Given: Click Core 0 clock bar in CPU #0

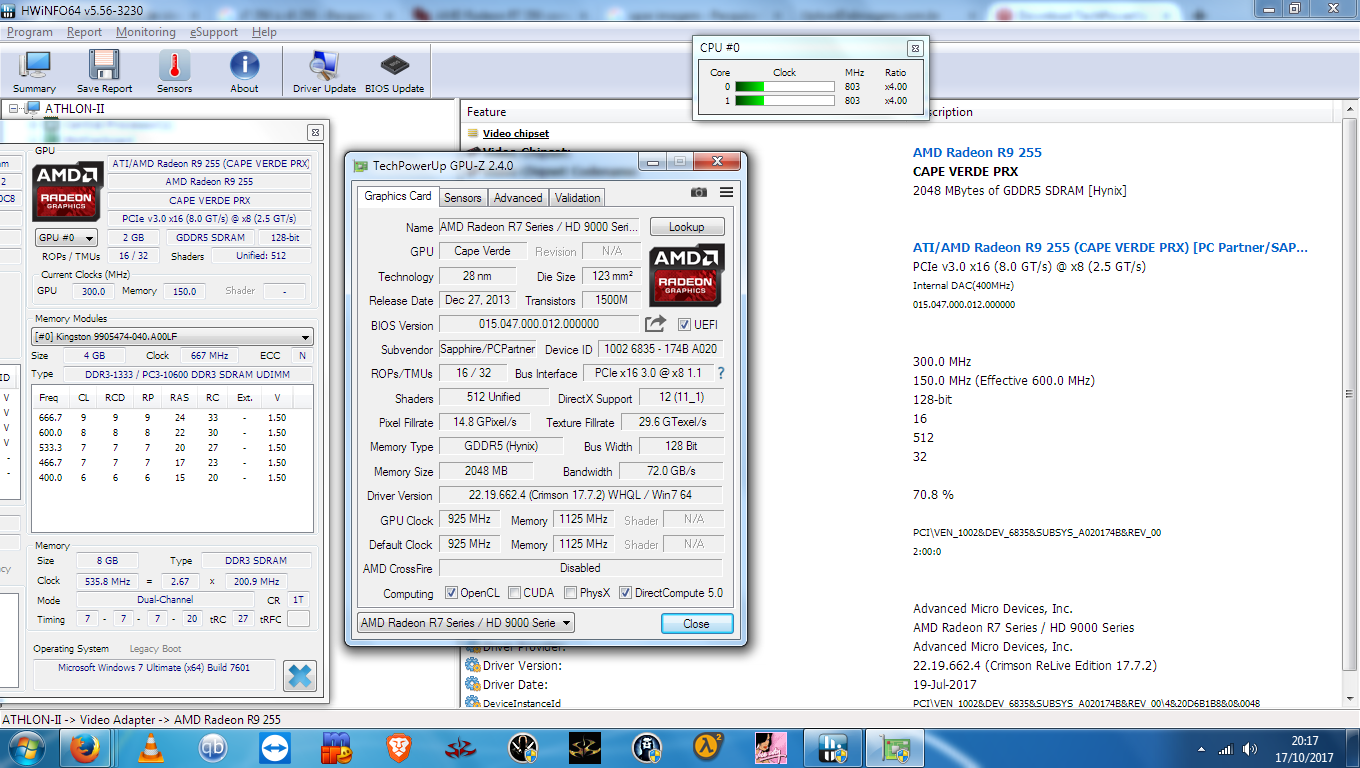Looking at the screenshot, I should coord(784,87).
